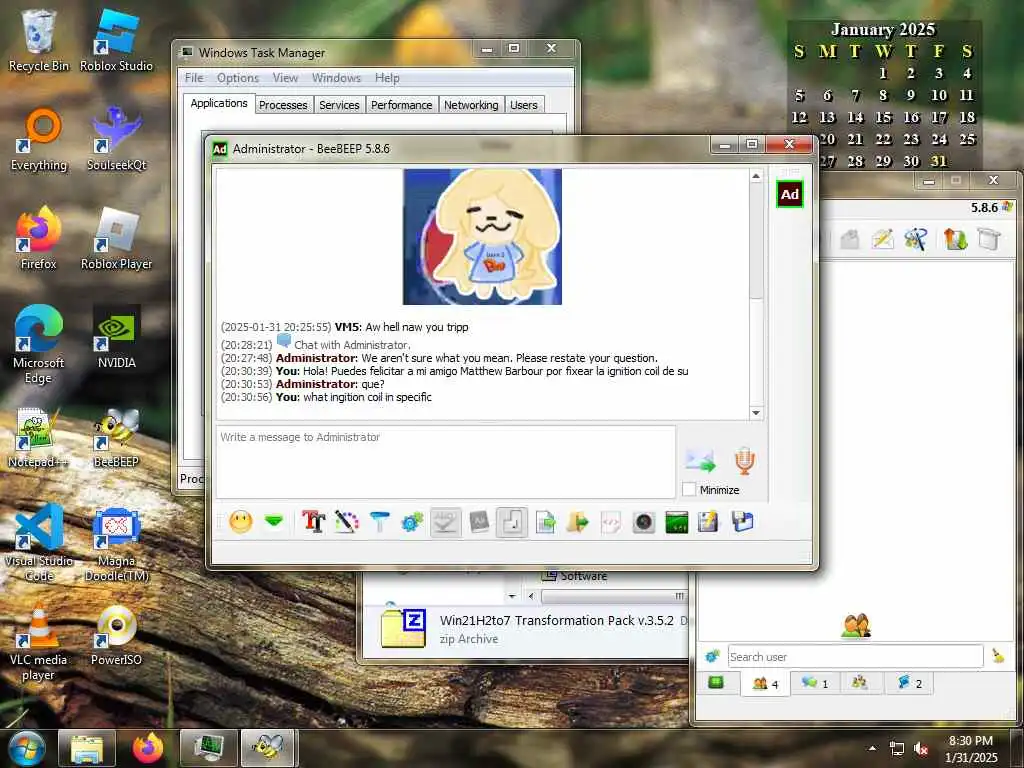Click the camera screenshot icon in chat toolbar
This screenshot has height=768, width=1024.
coord(644,522)
